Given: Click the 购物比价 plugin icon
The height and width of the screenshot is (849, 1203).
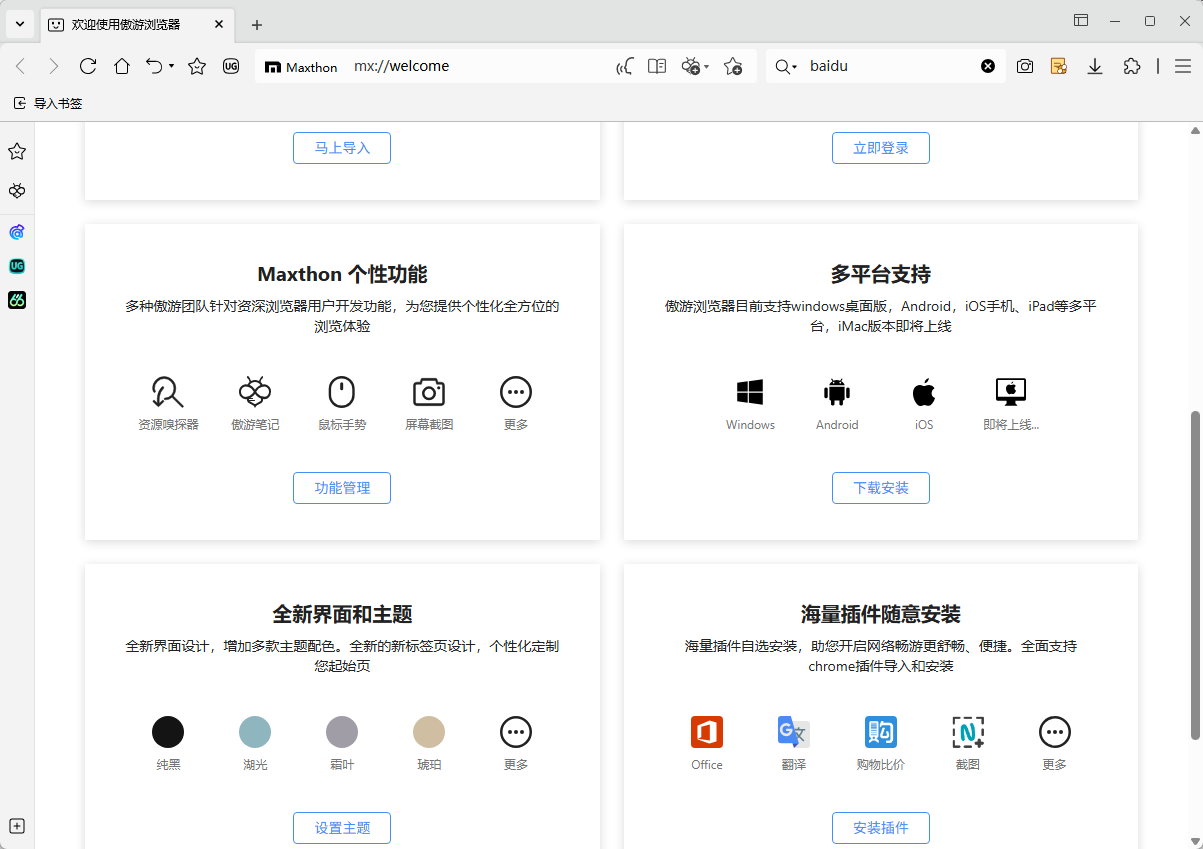Looking at the screenshot, I should [x=881, y=732].
